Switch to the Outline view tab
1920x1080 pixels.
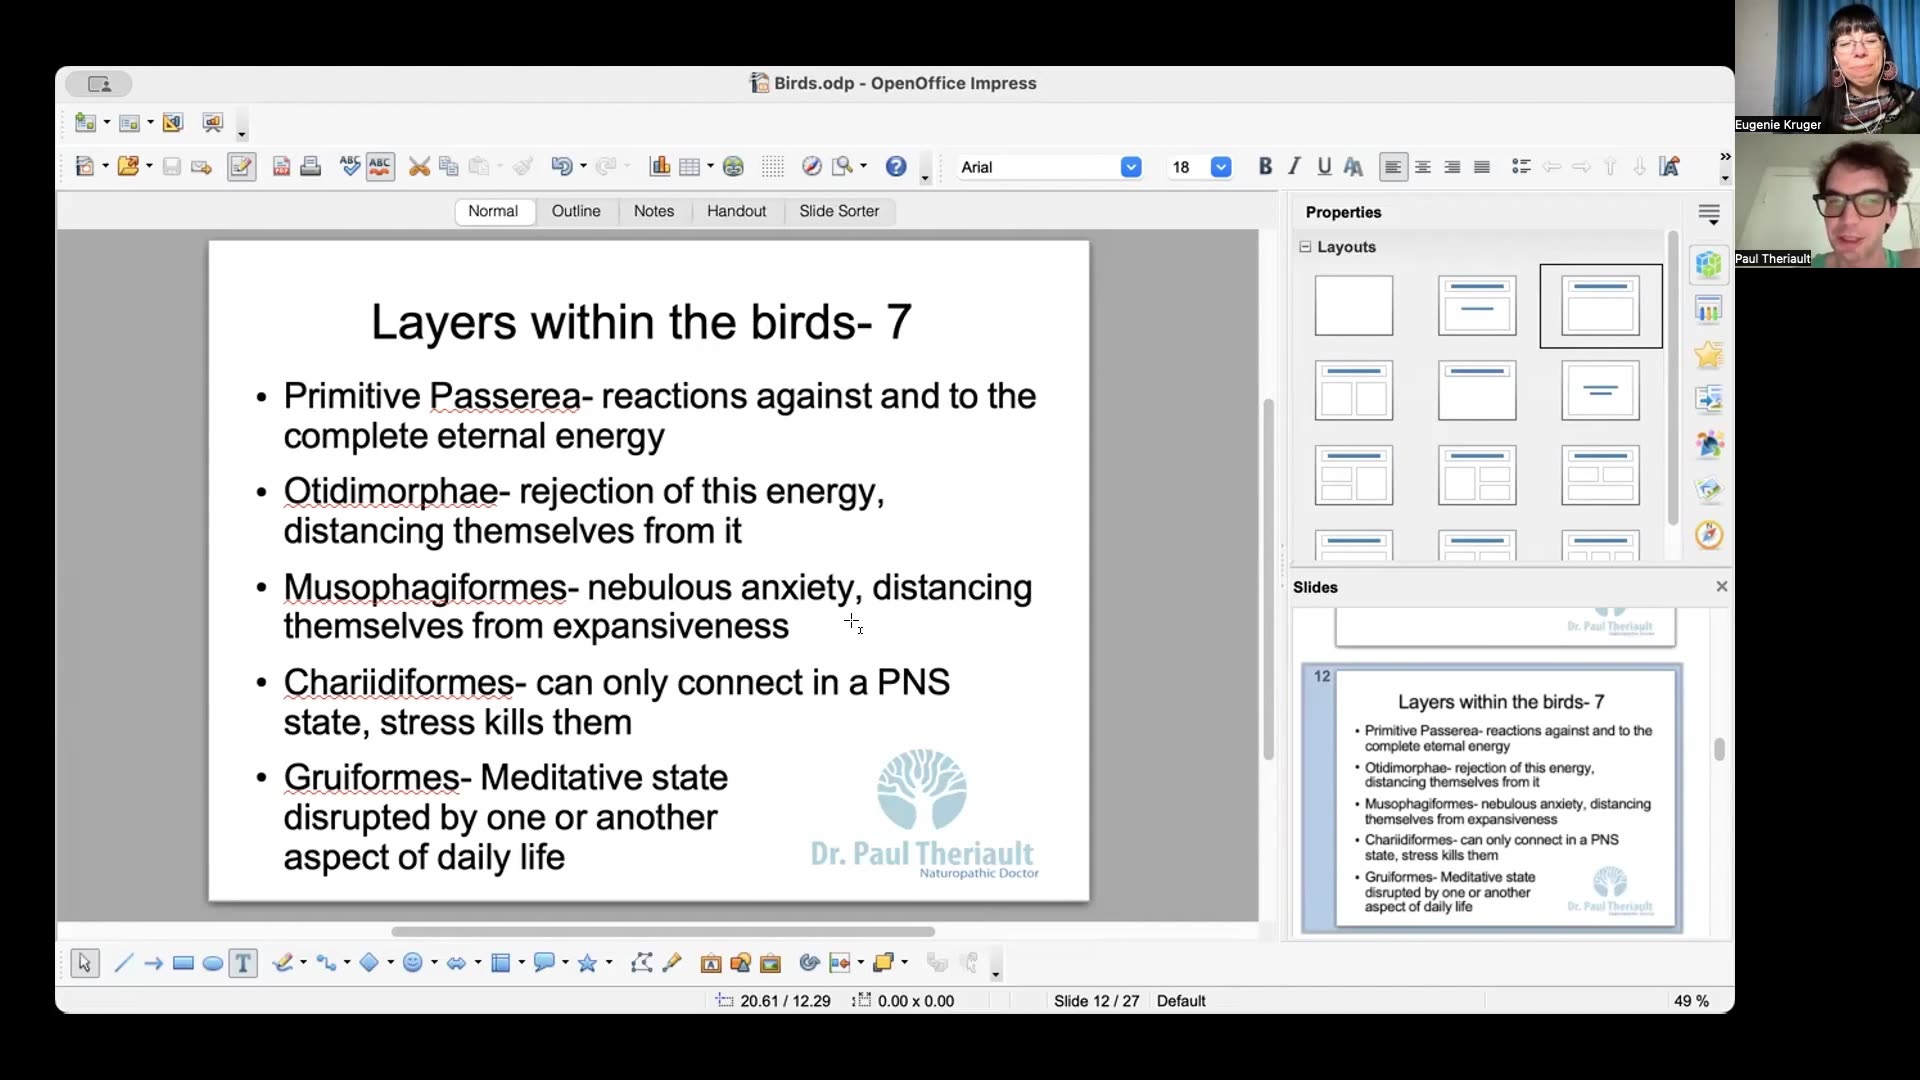pos(576,211)
